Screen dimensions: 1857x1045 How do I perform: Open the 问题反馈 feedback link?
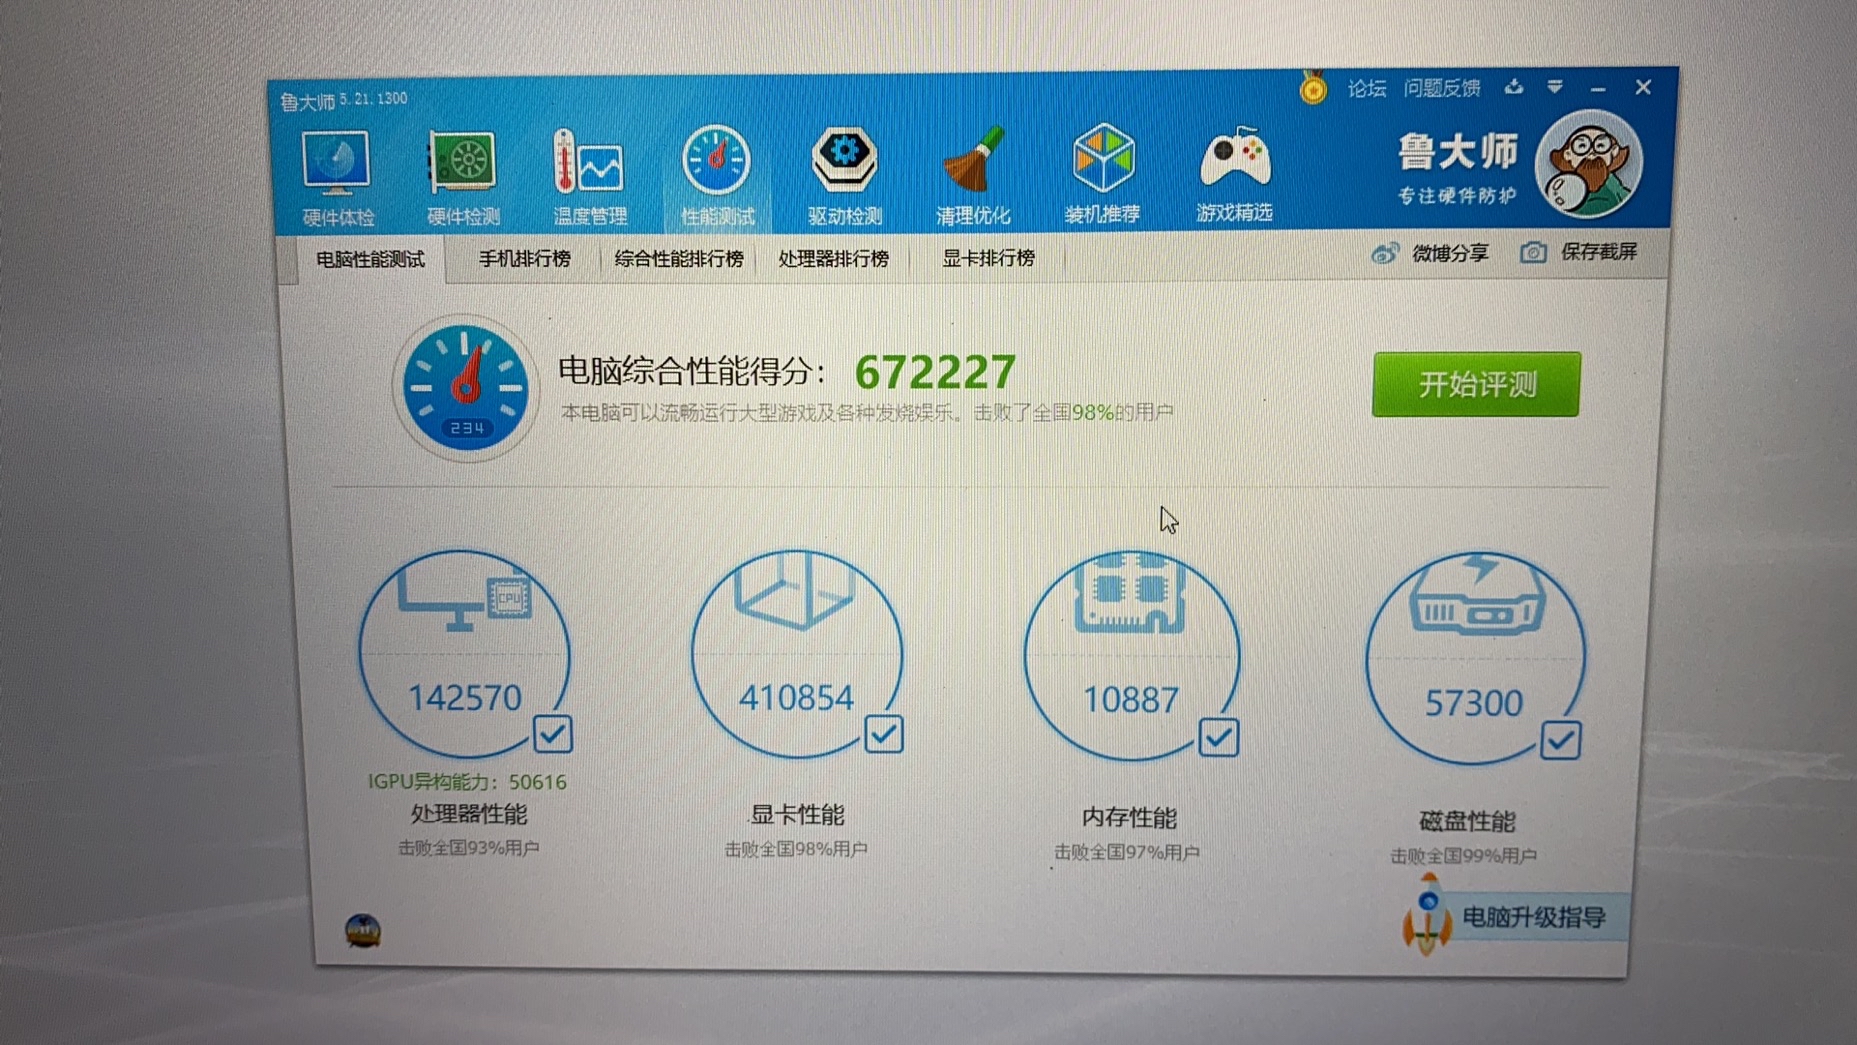coord(1441,88)
